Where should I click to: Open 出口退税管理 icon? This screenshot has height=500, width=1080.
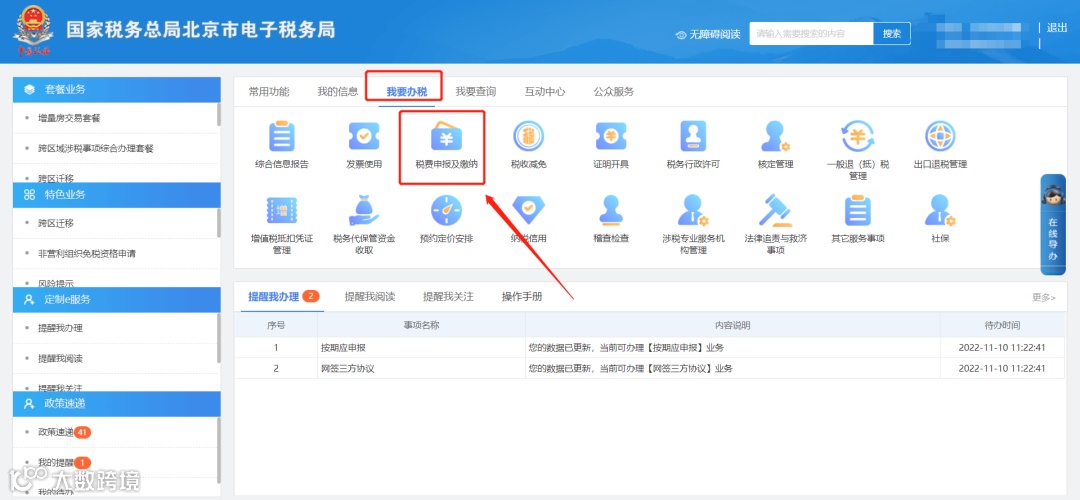[940, 136]
